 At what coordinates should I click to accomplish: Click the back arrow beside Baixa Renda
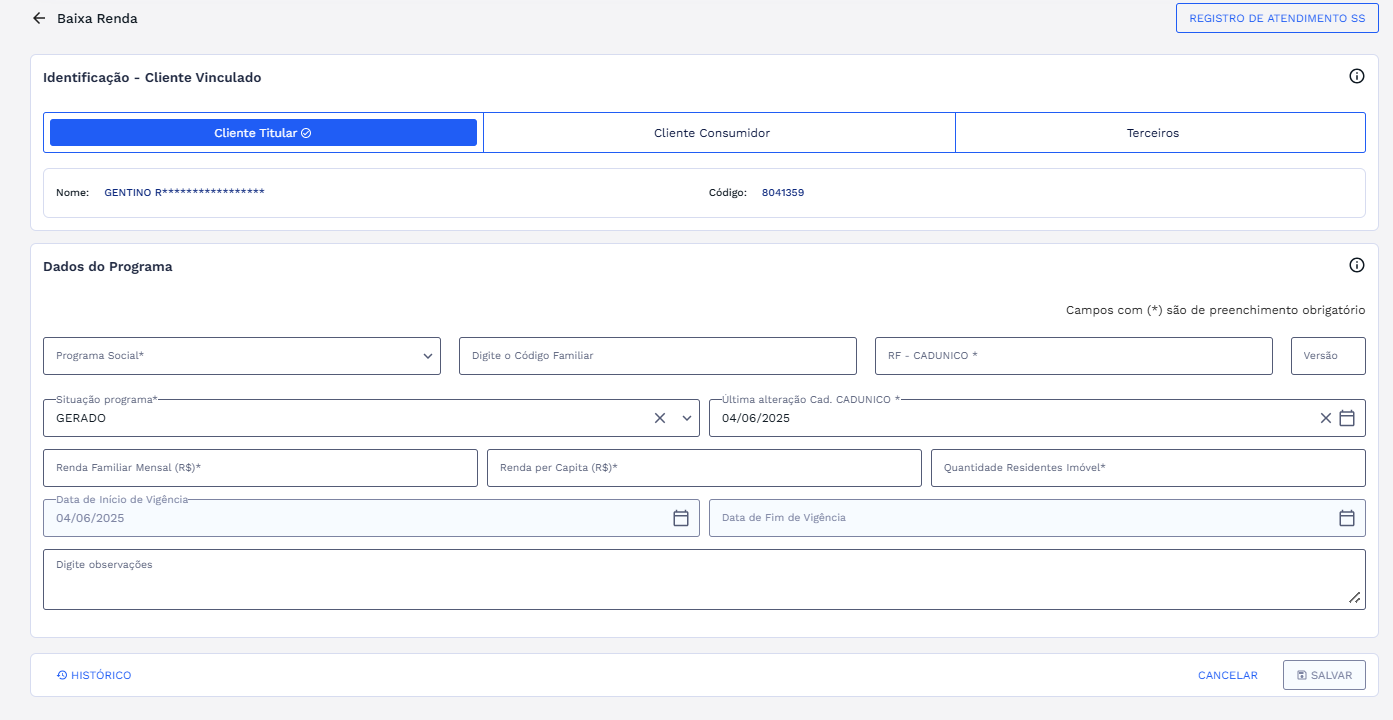(39, 18)
